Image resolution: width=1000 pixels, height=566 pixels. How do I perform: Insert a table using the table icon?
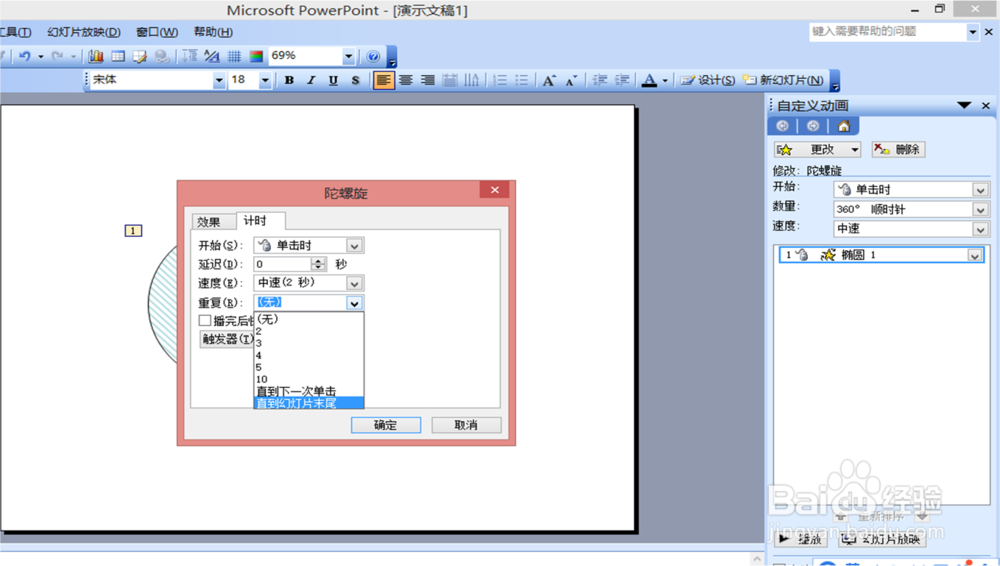(118, 56)
